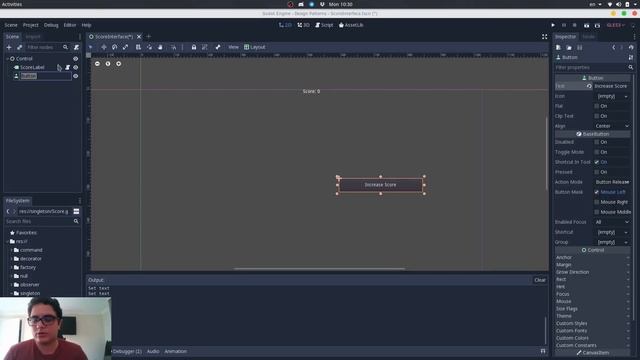640x360 pixels.
Task: Open the Layout menu in canvas toolbar
Action: 255,47
